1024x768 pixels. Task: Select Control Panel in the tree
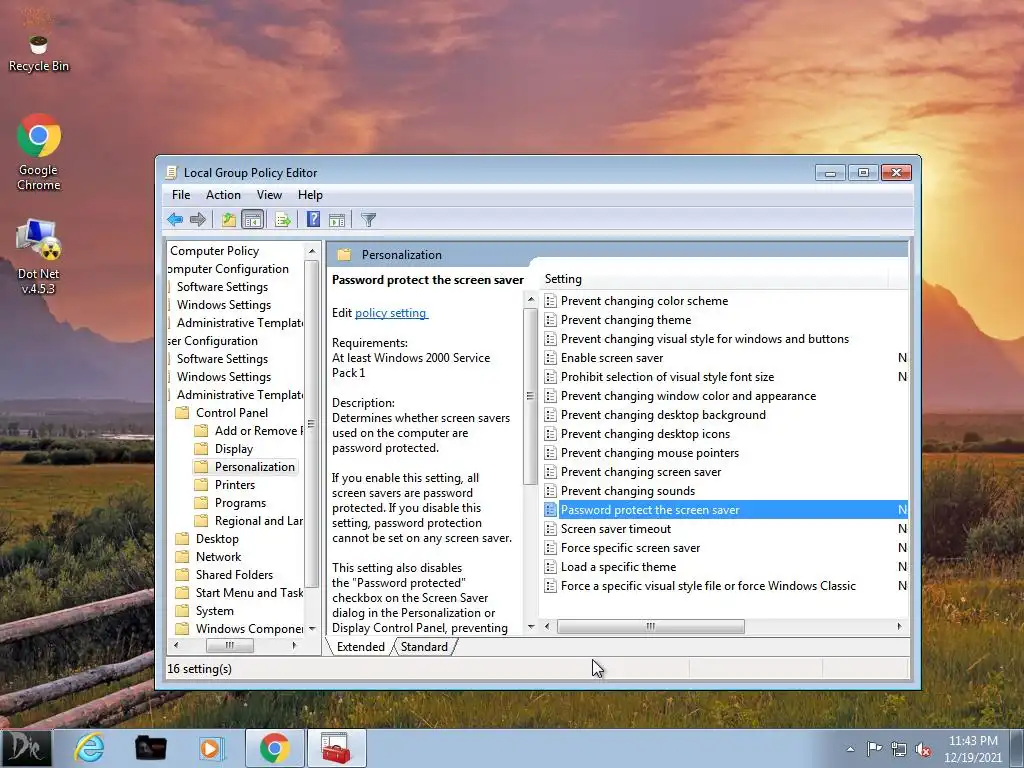click(x=232, y=413)
